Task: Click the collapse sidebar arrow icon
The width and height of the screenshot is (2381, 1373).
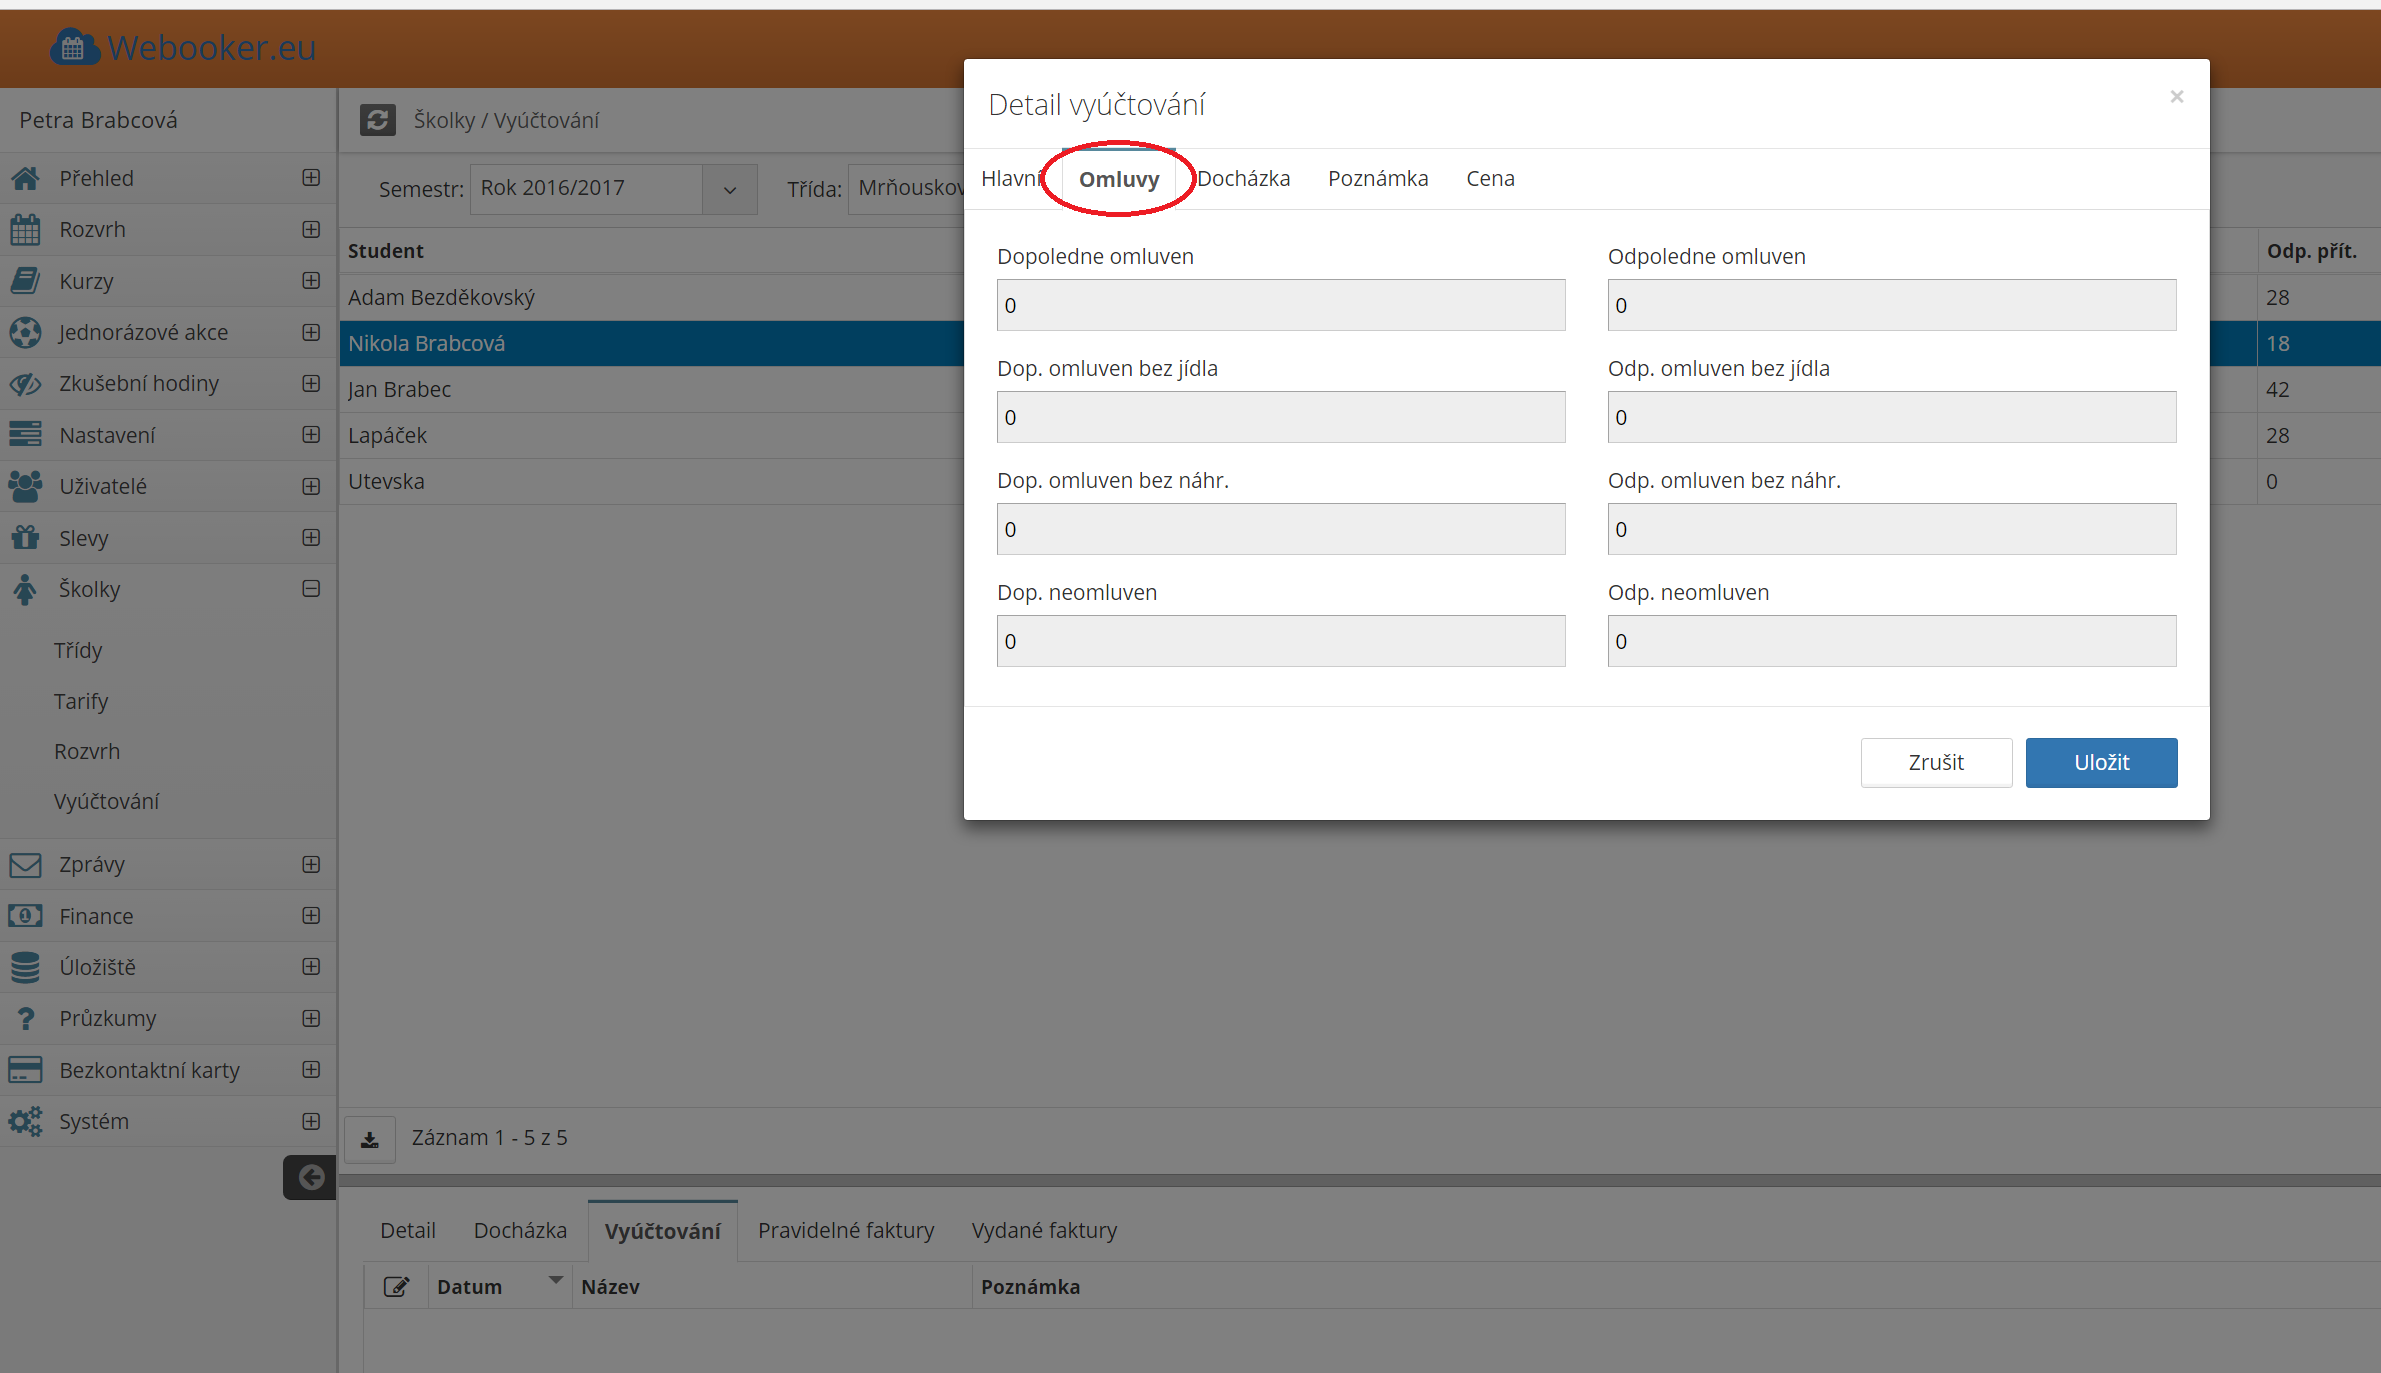Action: click(311, 1177)
